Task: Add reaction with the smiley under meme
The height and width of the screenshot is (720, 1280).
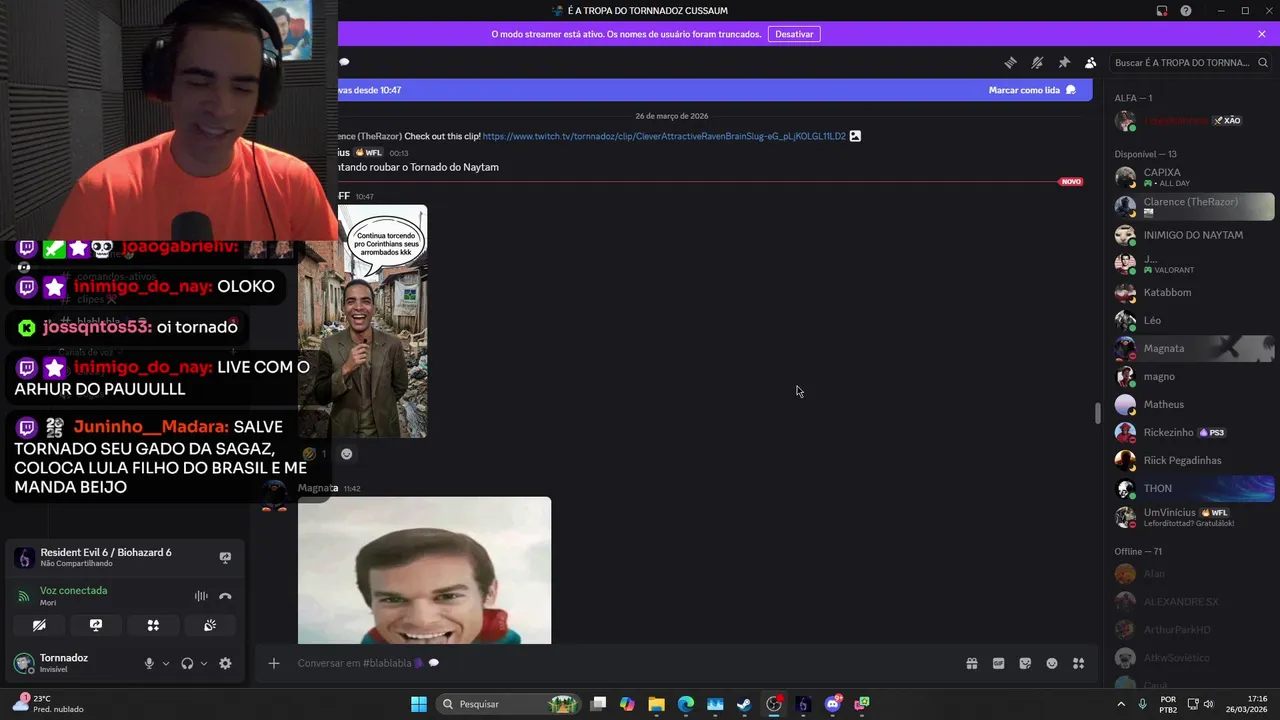Action: click(346, 454)
